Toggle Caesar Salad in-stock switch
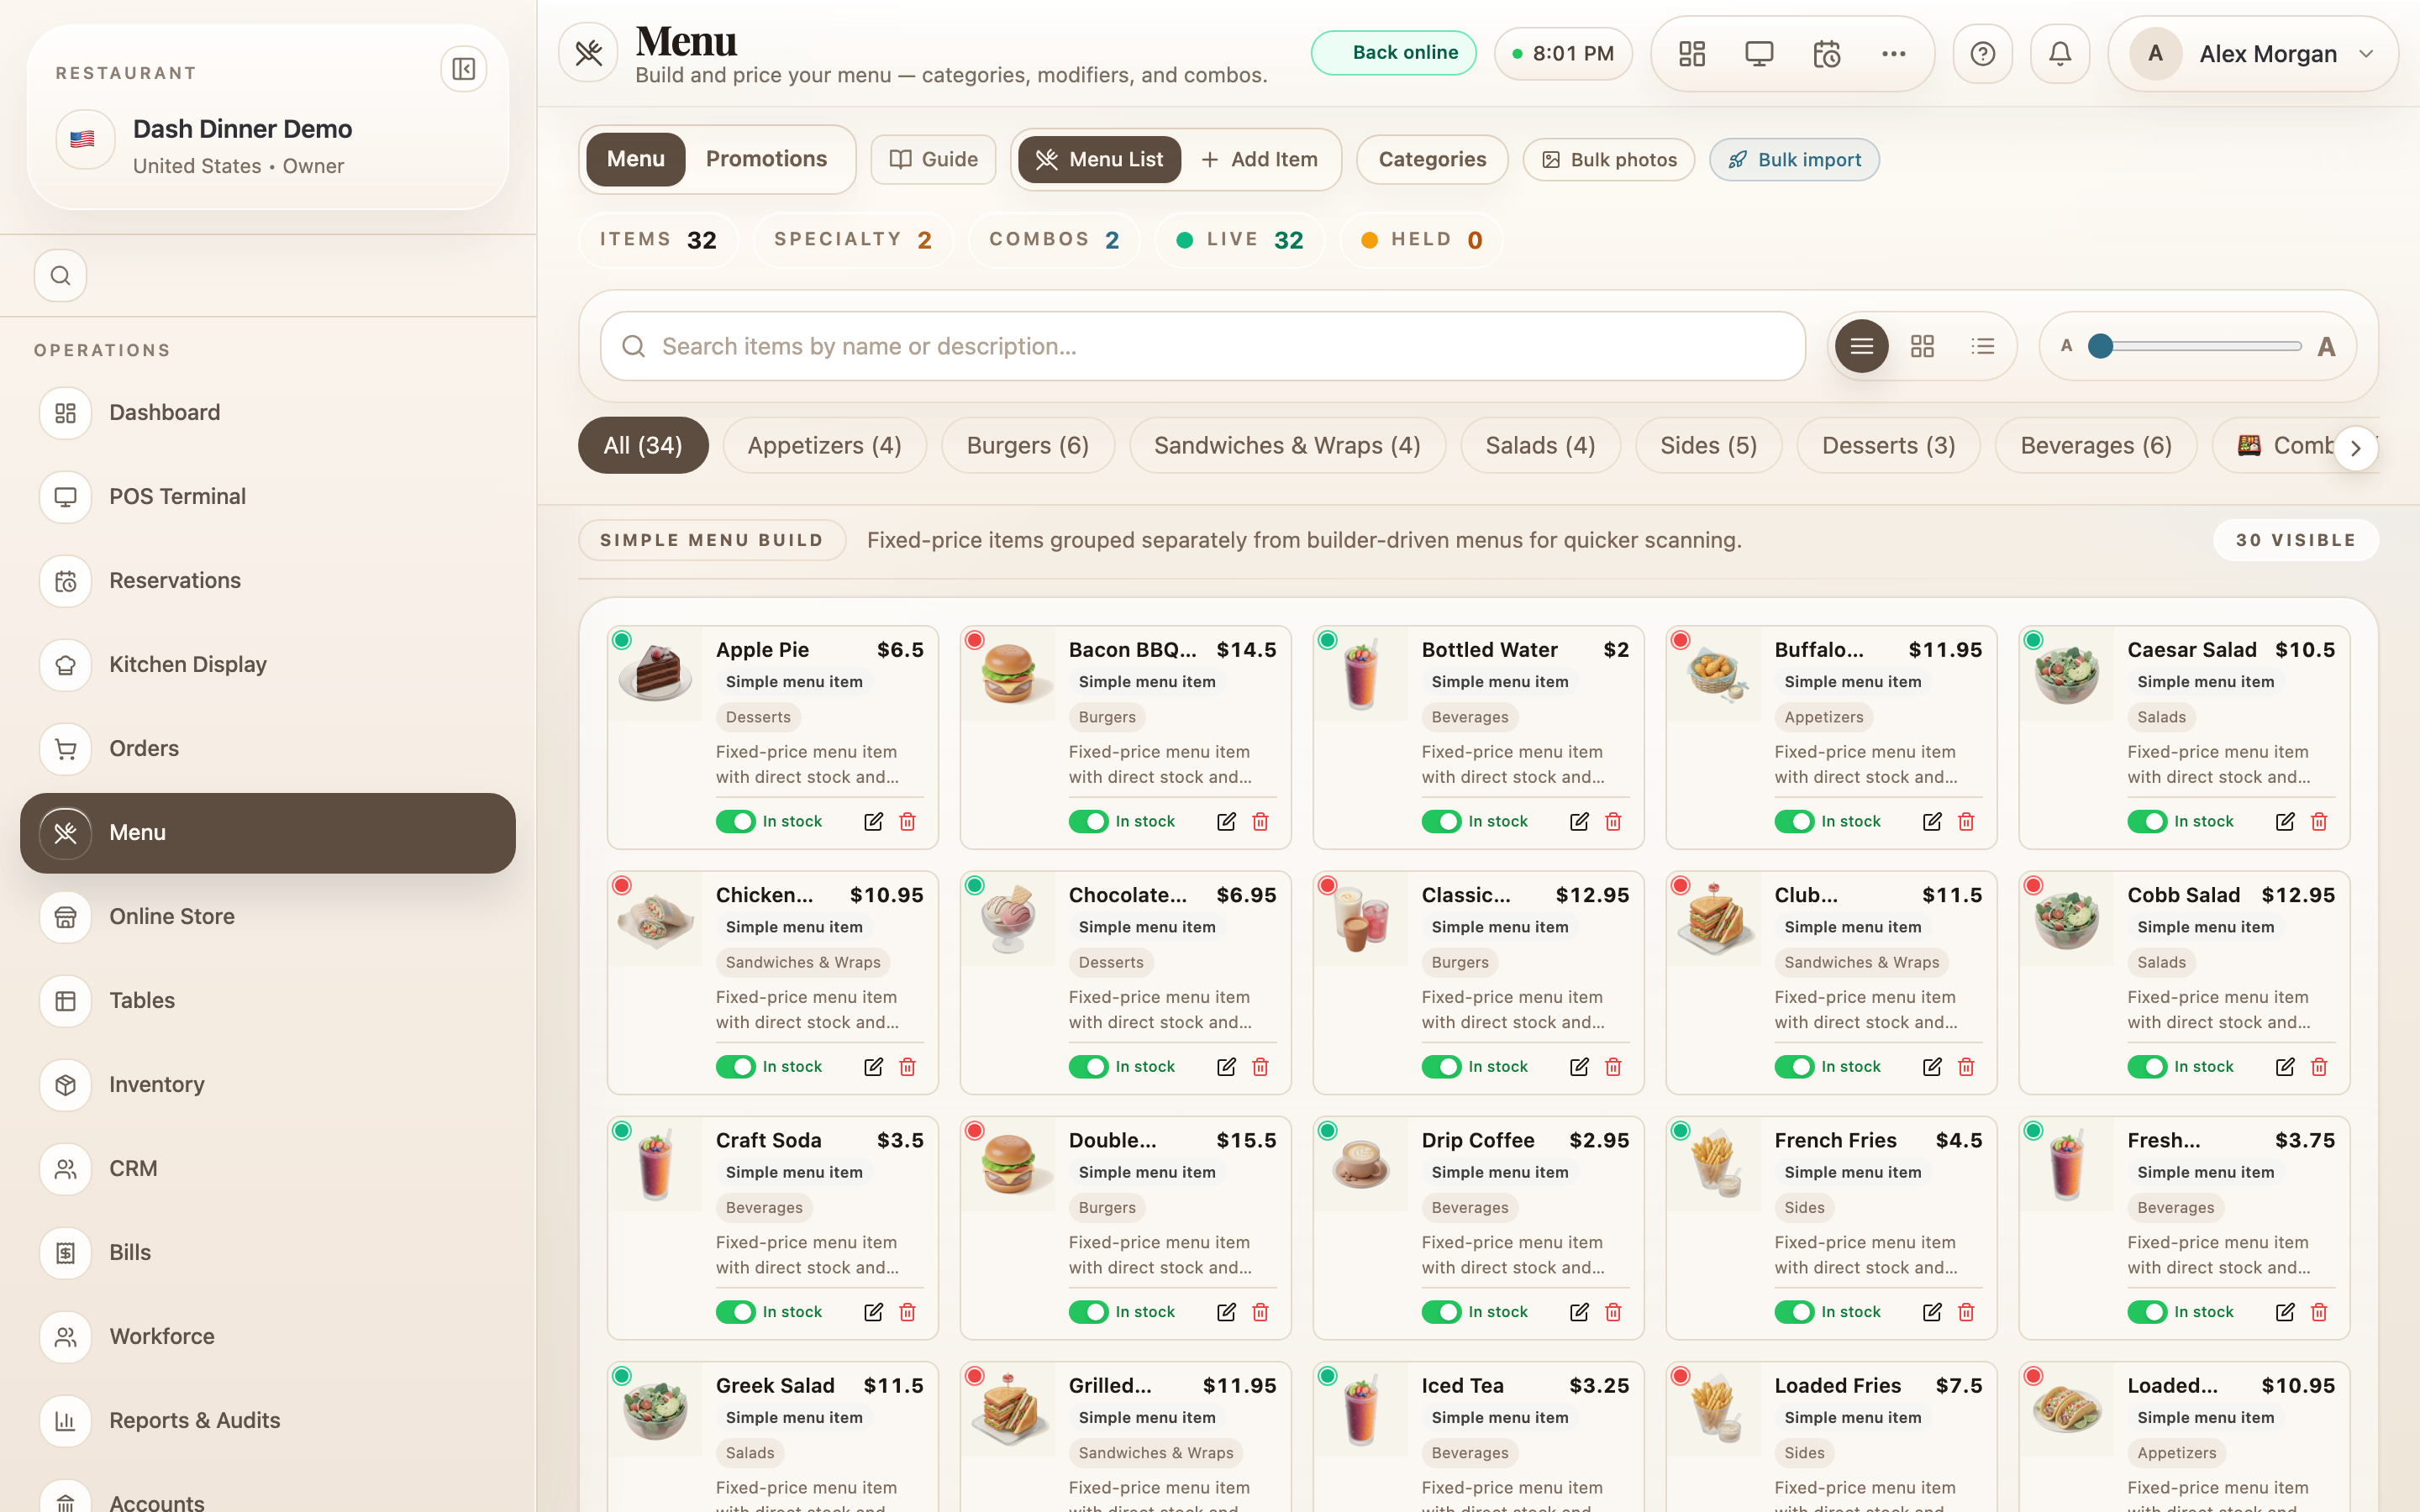2420x1512 pixels. [x=2148, y=821]
